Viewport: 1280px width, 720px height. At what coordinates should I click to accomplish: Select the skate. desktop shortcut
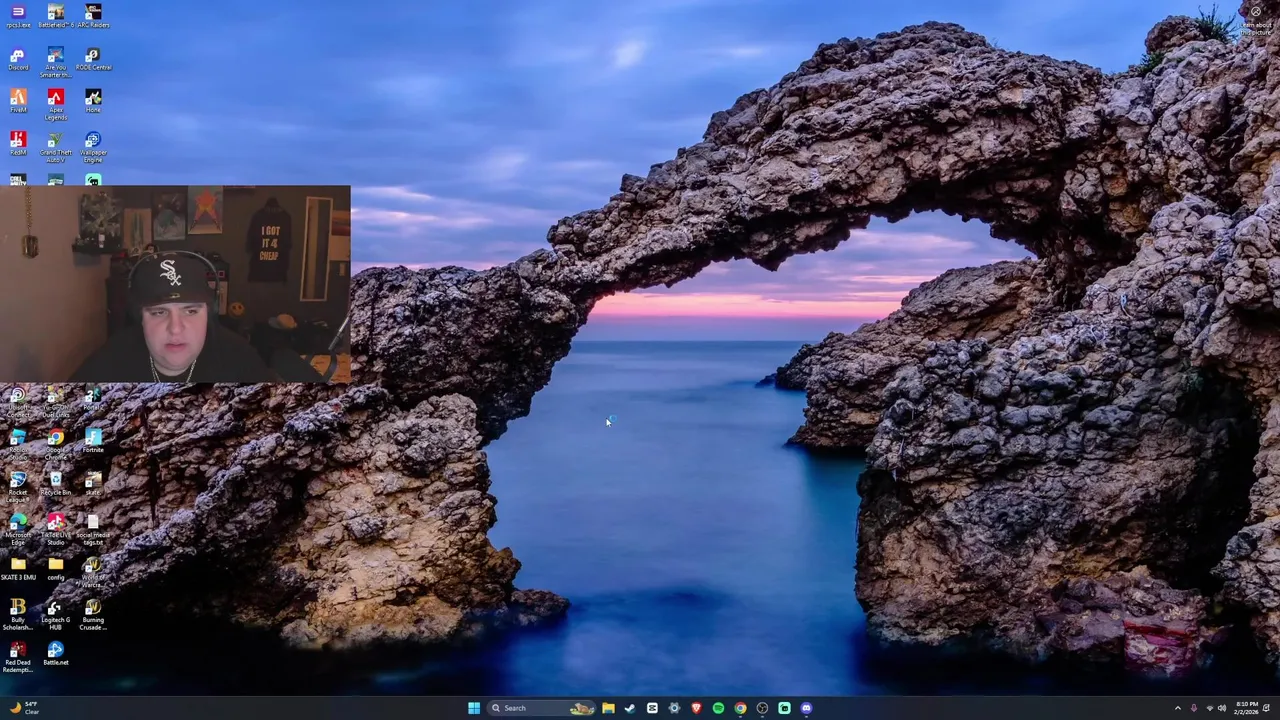93,483
